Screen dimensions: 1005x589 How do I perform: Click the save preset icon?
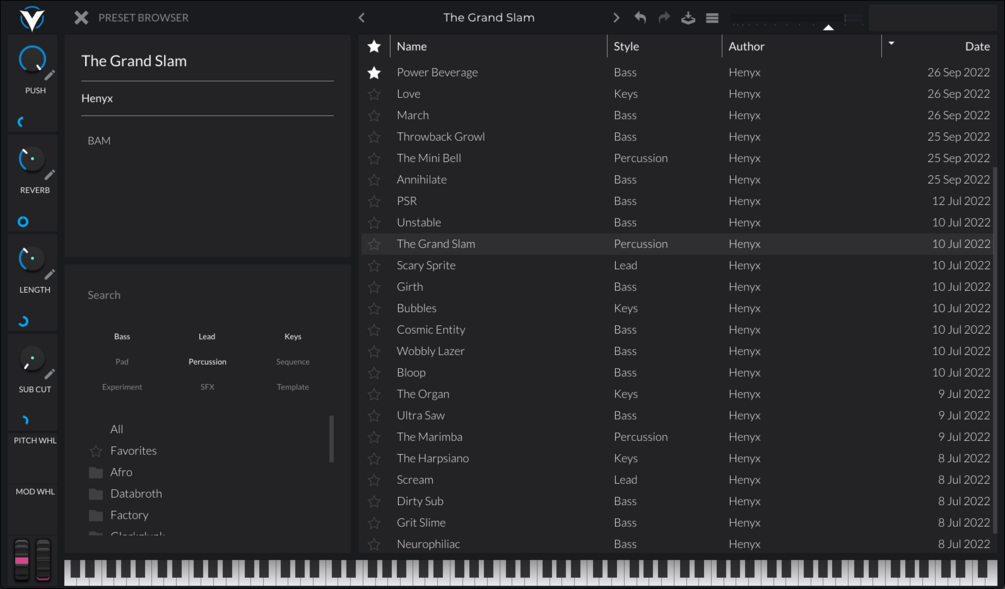click(688, 18)
